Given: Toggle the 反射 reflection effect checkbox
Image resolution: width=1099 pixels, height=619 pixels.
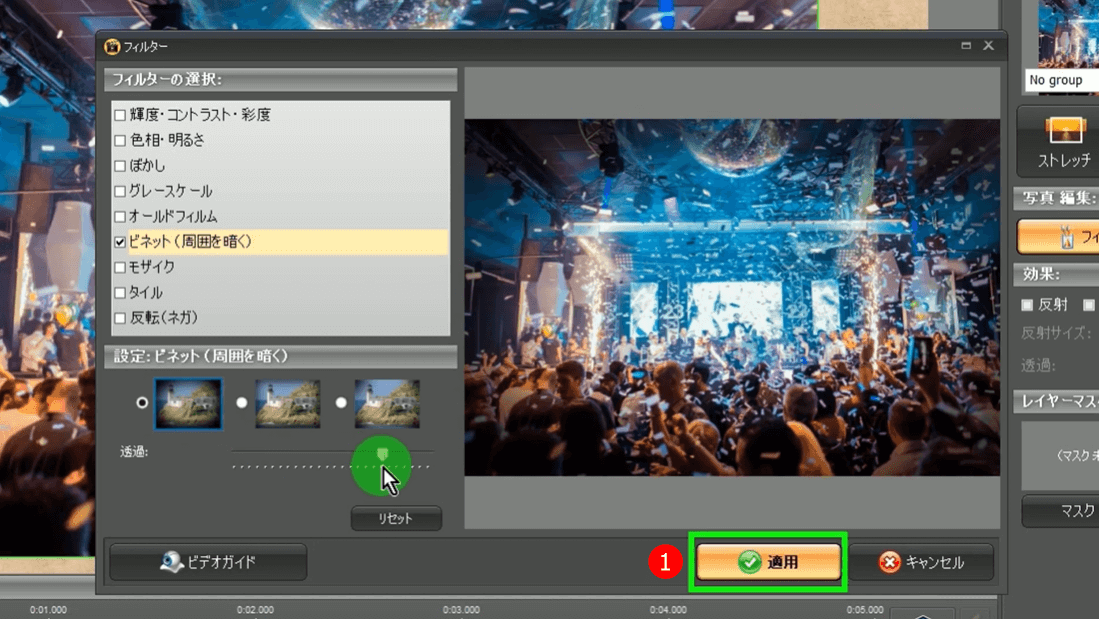Looking at the screenshot, I should [1027, 305].
